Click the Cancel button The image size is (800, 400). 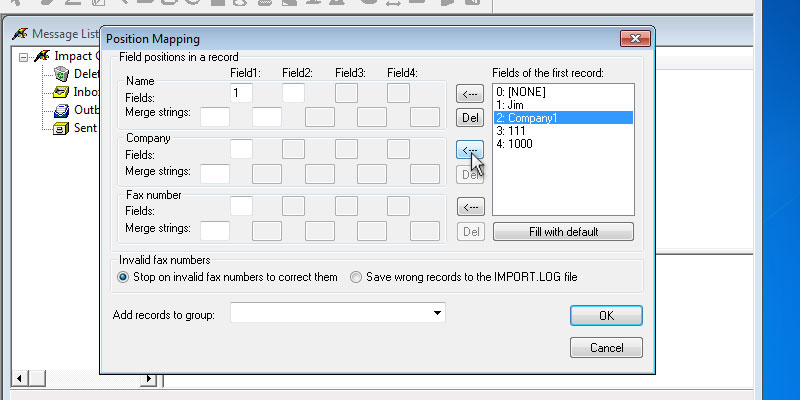click(605, 348)
